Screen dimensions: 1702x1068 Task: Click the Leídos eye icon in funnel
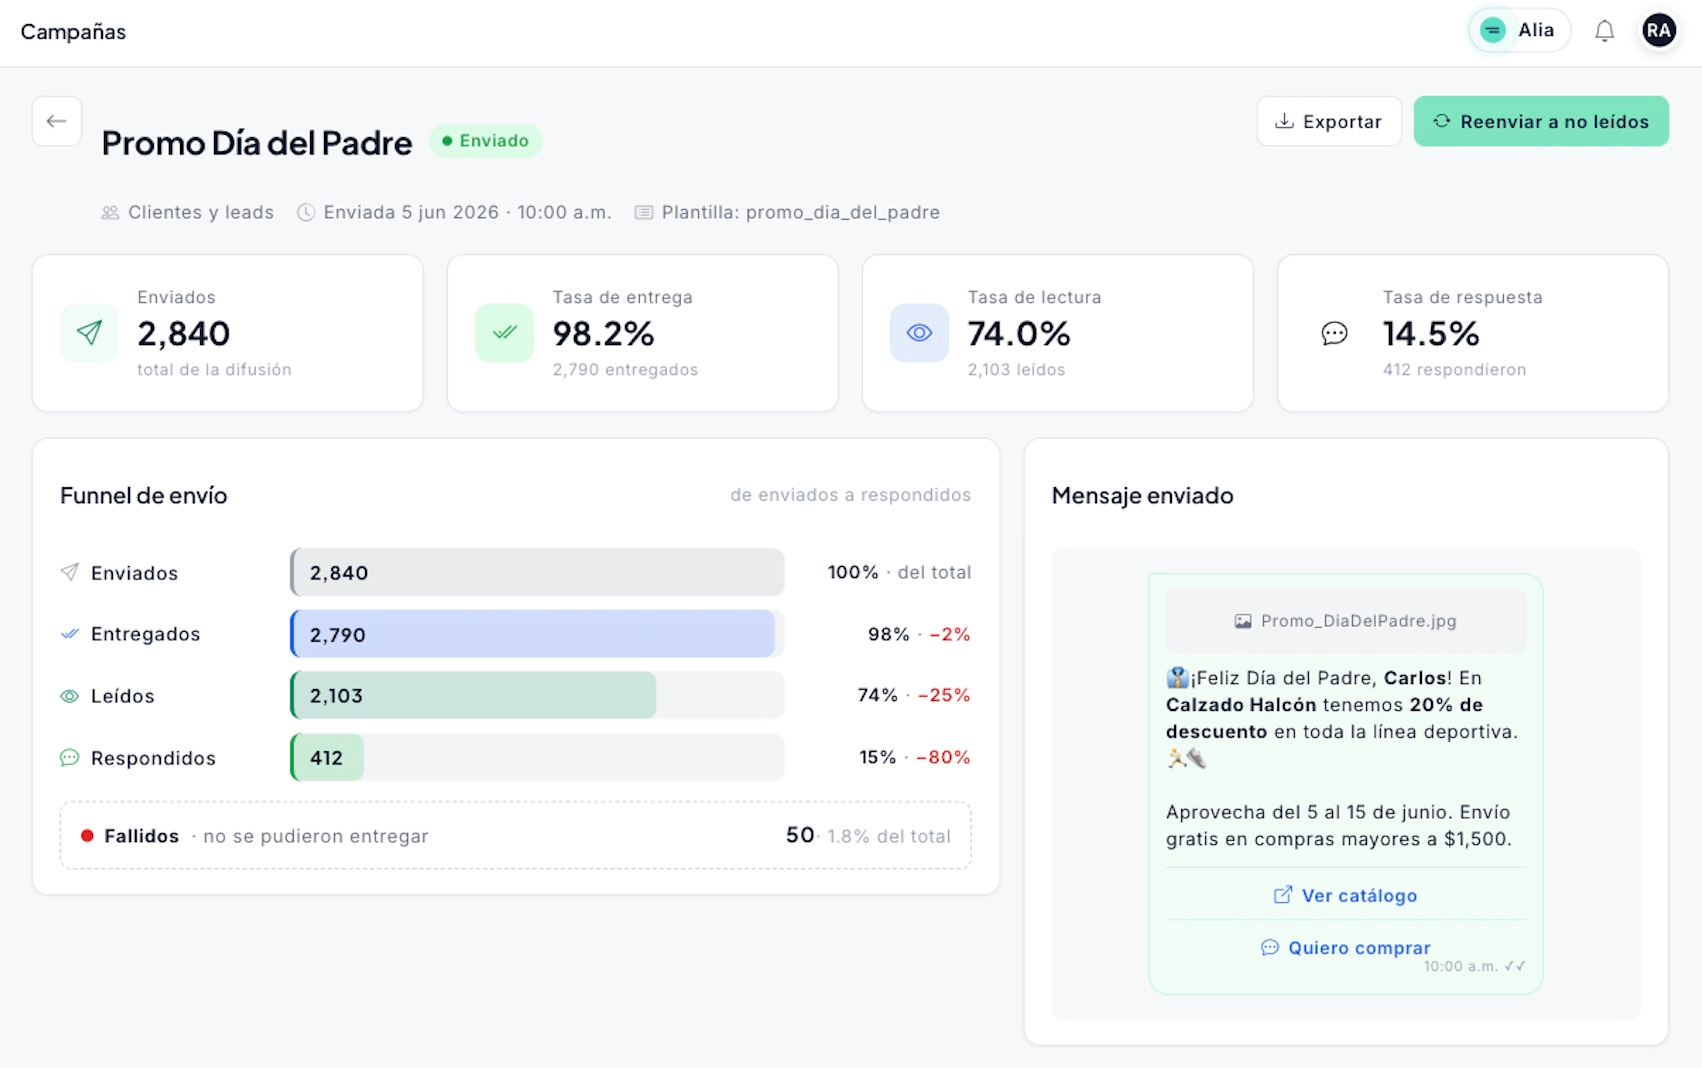pyautogui.click(x=69, y=696)
